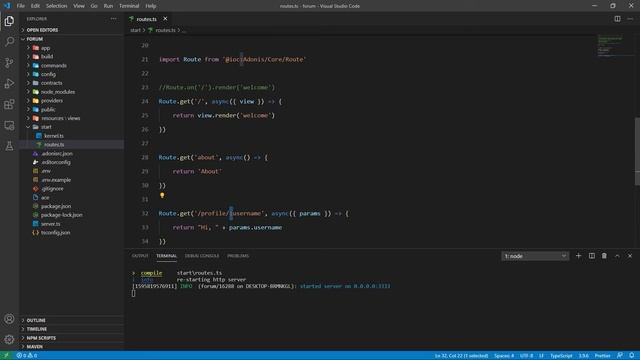This screenshot has width=640, height=360.
Task: Maximize the panel with up chevron
Action: click(x=617, y=256)
